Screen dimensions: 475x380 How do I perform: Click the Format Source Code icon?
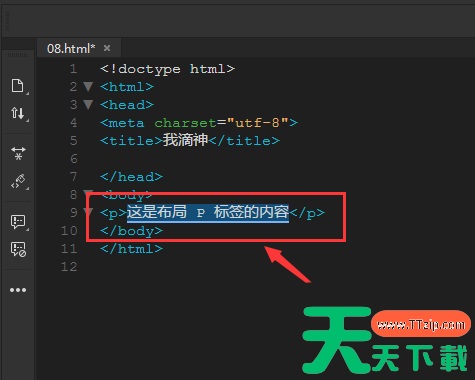click(18, 182)
